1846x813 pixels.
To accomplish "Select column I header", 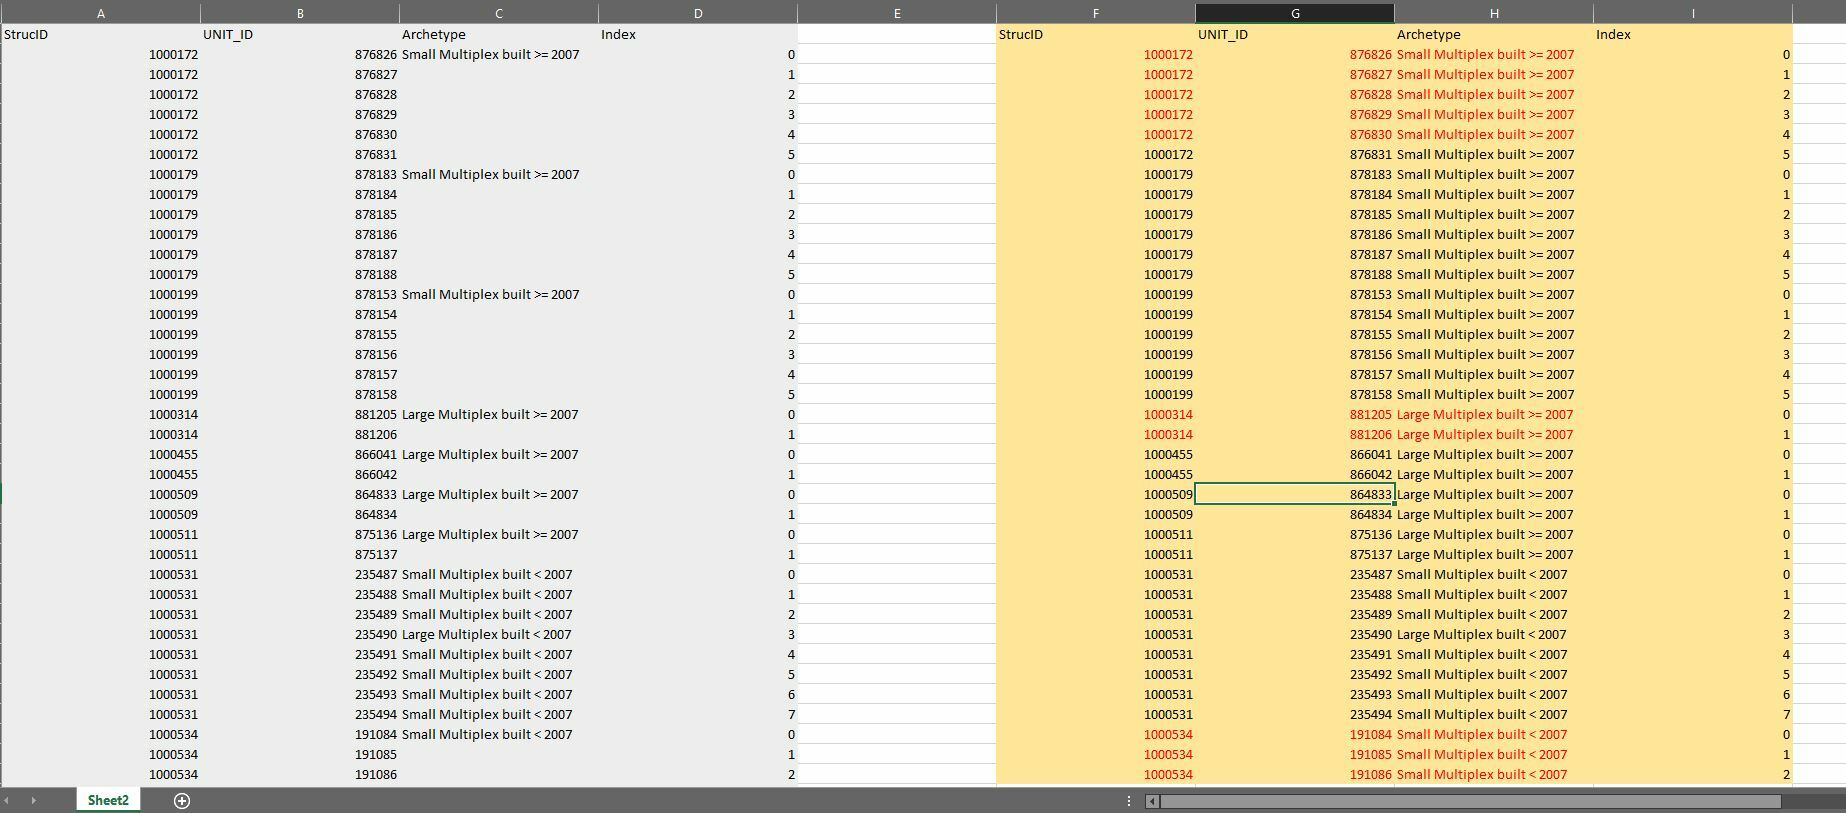I will click(x=1693, y=13).
